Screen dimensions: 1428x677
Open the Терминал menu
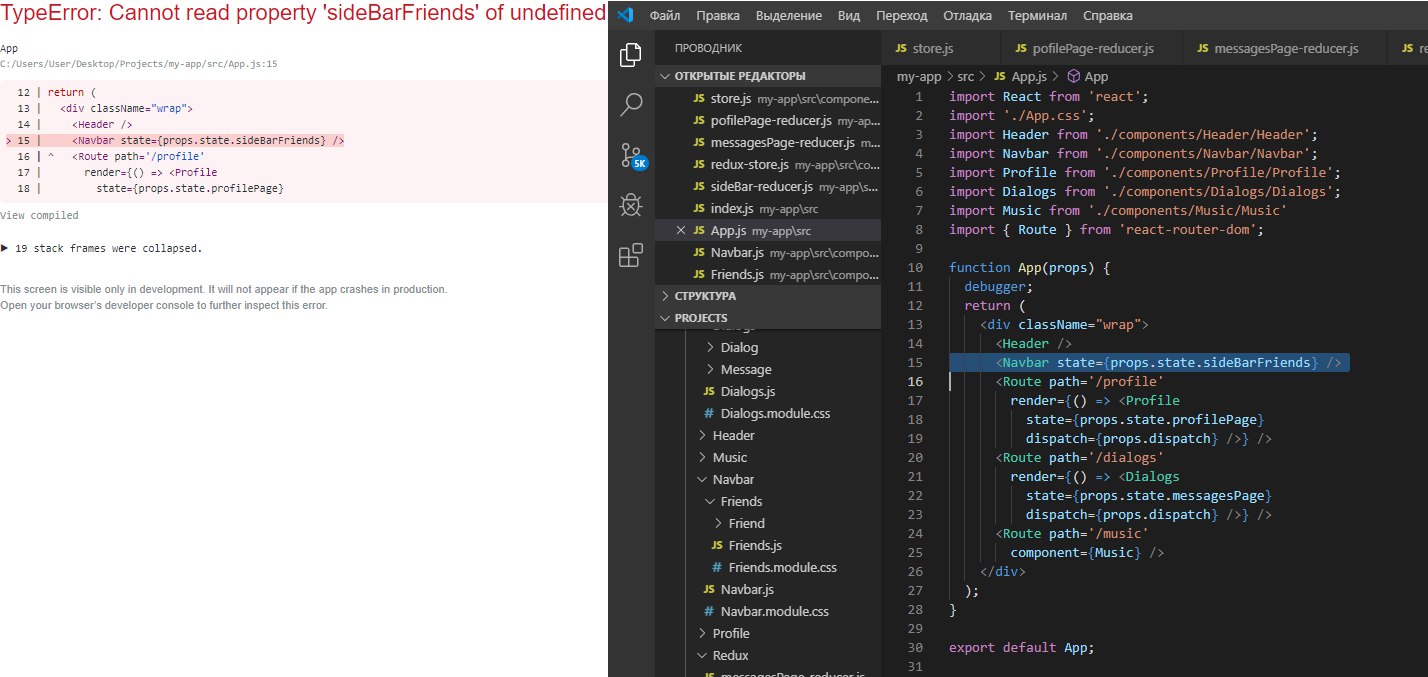click(x=1037, y=16)
